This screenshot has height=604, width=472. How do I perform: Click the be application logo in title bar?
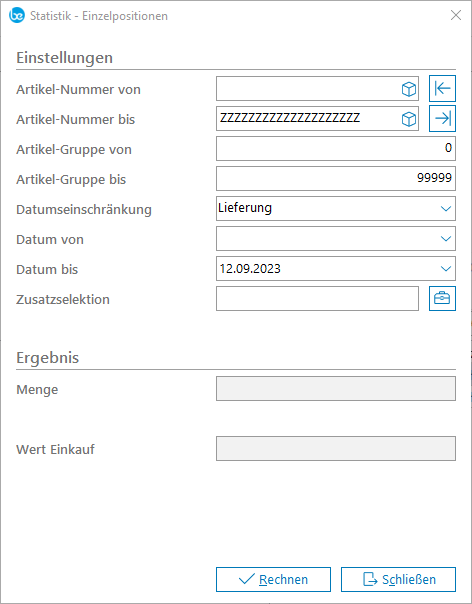coord(17,15)
